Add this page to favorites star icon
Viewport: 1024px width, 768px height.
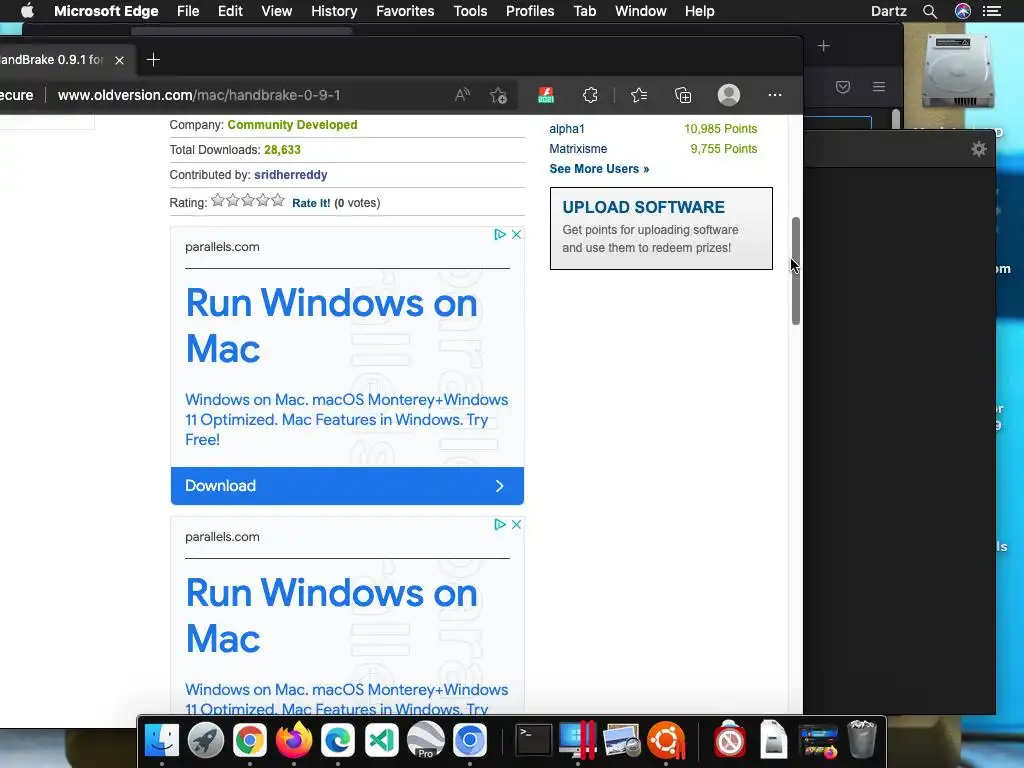tap(499, 95)
